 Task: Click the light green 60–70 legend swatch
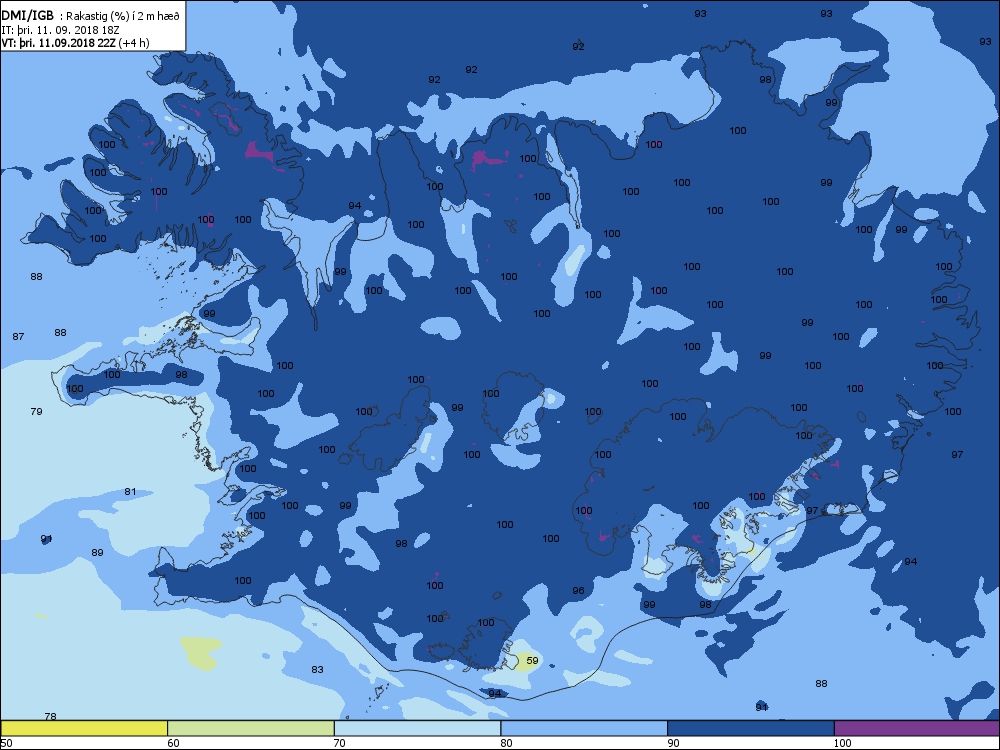[x=251, y=728]
